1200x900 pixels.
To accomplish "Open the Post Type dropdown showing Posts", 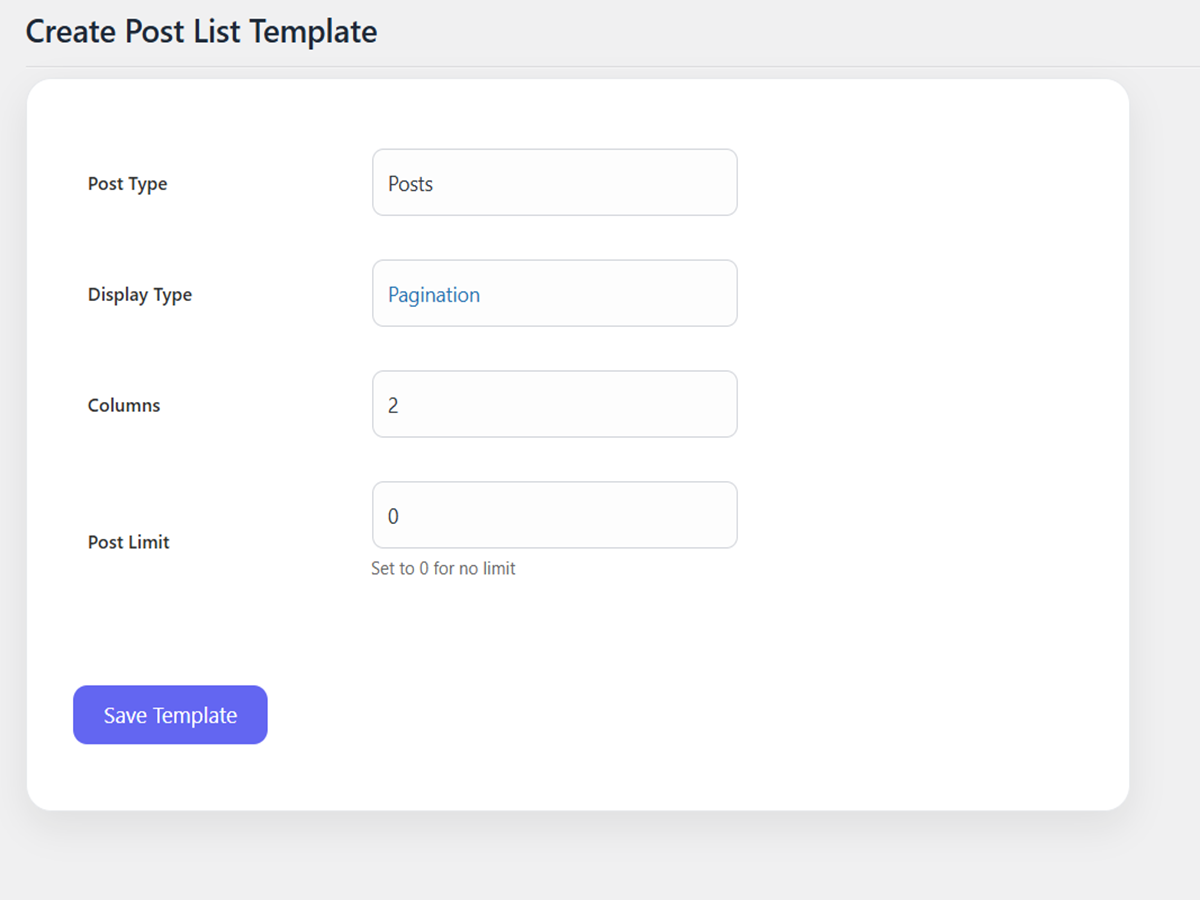I will click(554, 182).
